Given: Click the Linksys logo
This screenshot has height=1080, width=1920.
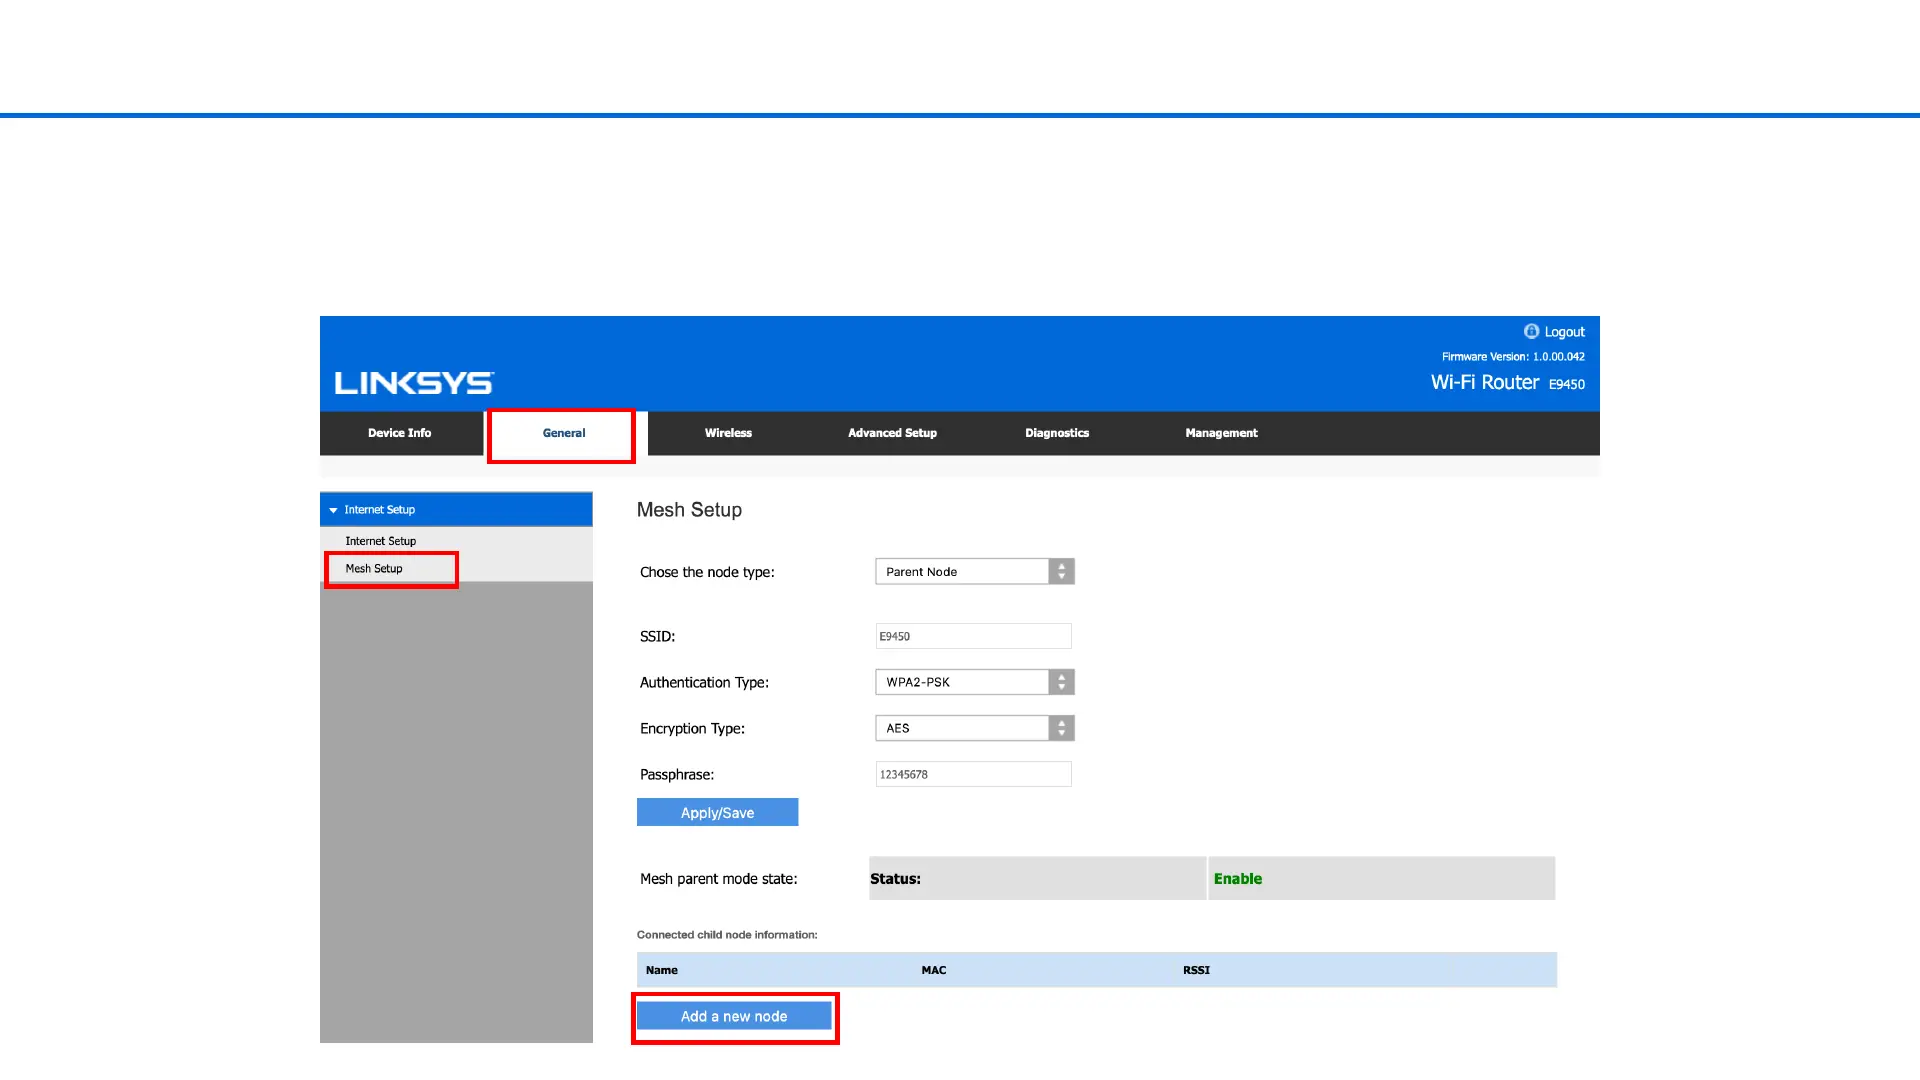Looking at the screenshot, I should pyautogui.click(x=414, y=383).
